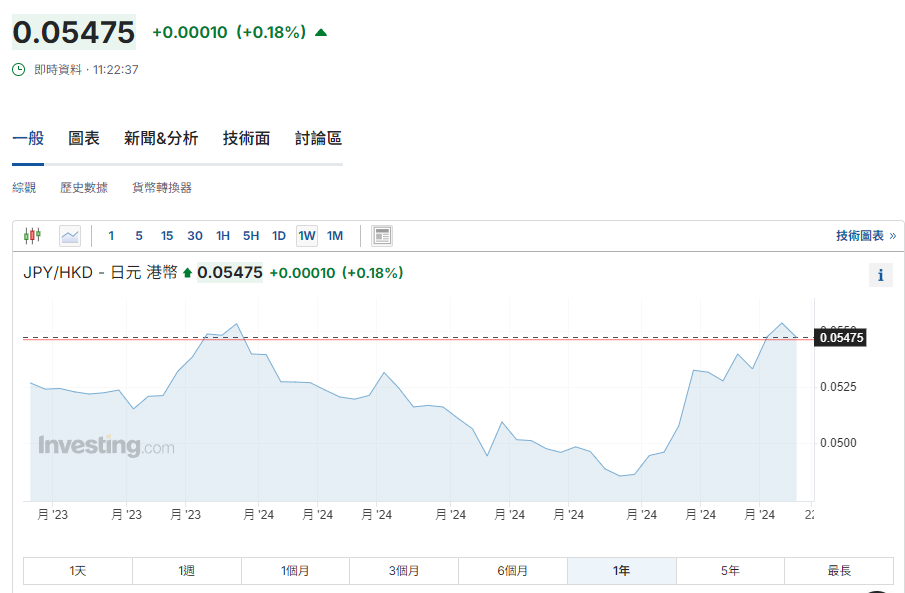This screenshot has width=905, height=593.
Task: Click the green up-arrow next to percentage change
Action: 321,32
